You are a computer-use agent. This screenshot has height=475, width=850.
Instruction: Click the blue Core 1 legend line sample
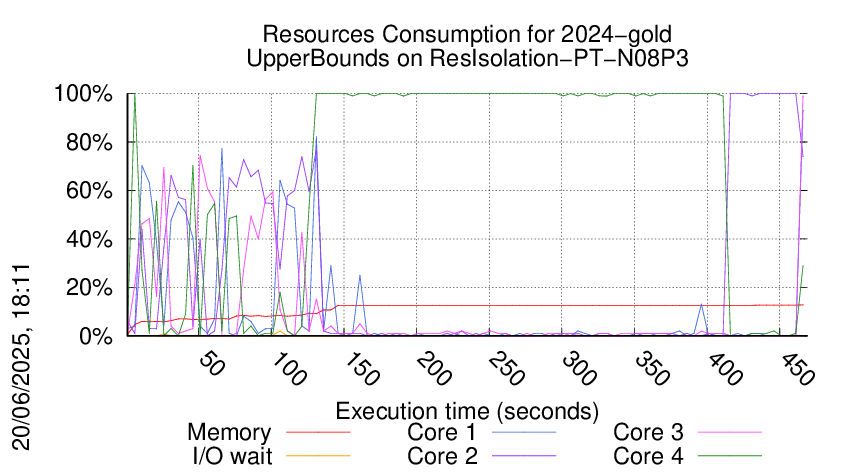[x=524, y=432]
